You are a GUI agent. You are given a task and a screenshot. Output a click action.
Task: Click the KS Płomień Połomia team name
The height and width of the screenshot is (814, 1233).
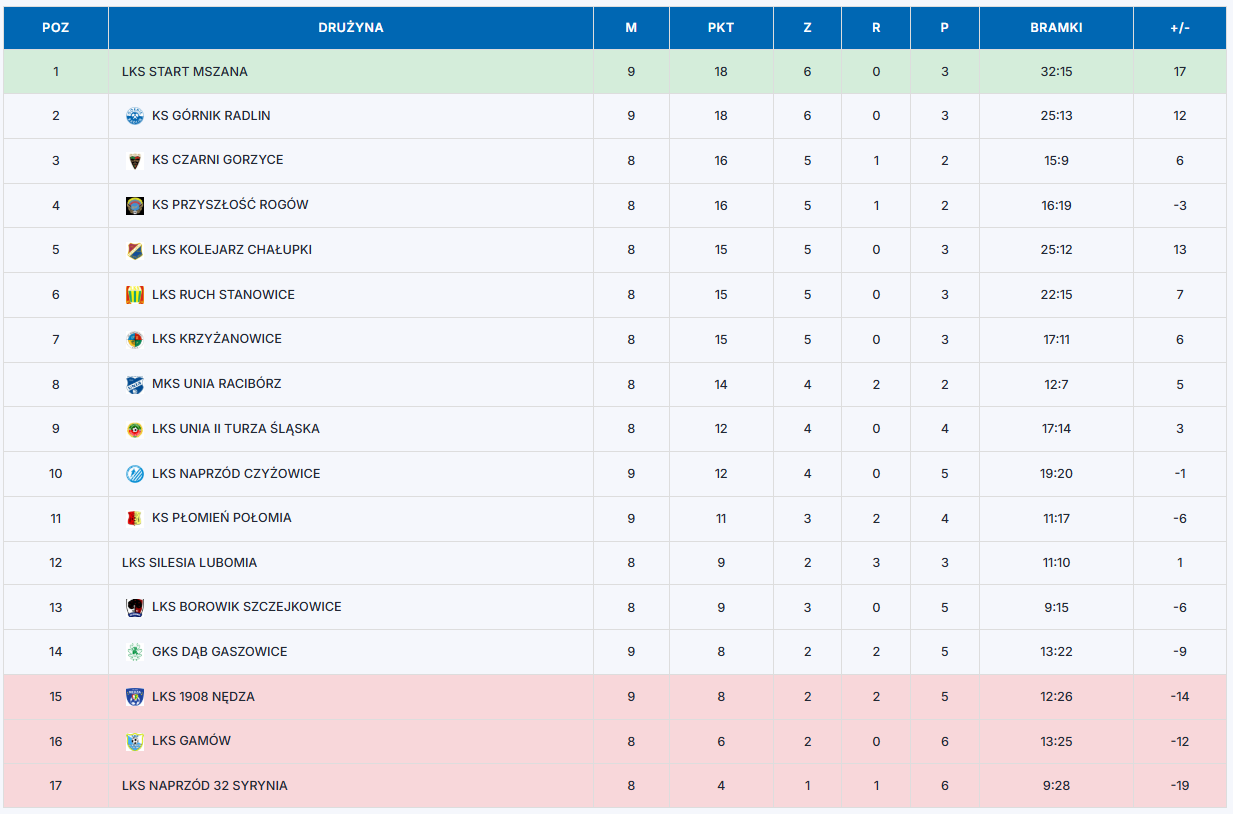point(222,518)
